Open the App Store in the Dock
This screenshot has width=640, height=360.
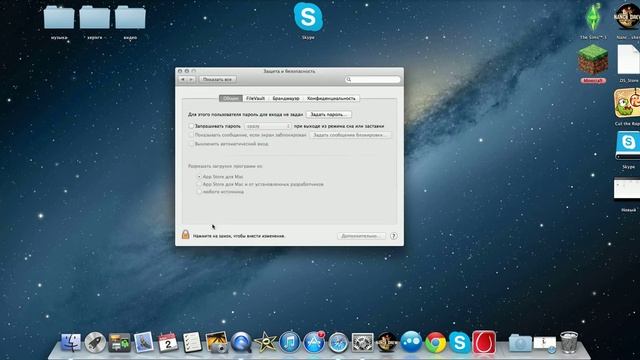[x=314, y=342]
